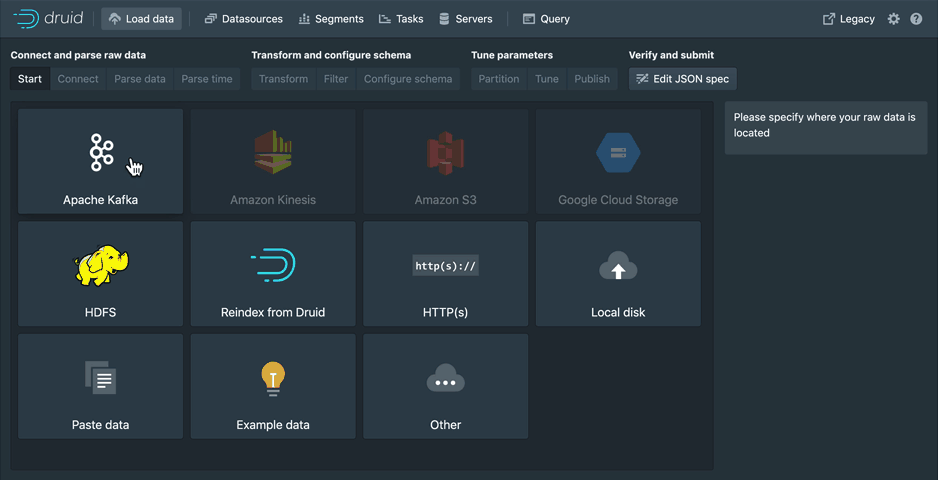Screen dimensions: 938x480
Task: Select the Example data lightbulb icon
Action: (x=273, y=378)
